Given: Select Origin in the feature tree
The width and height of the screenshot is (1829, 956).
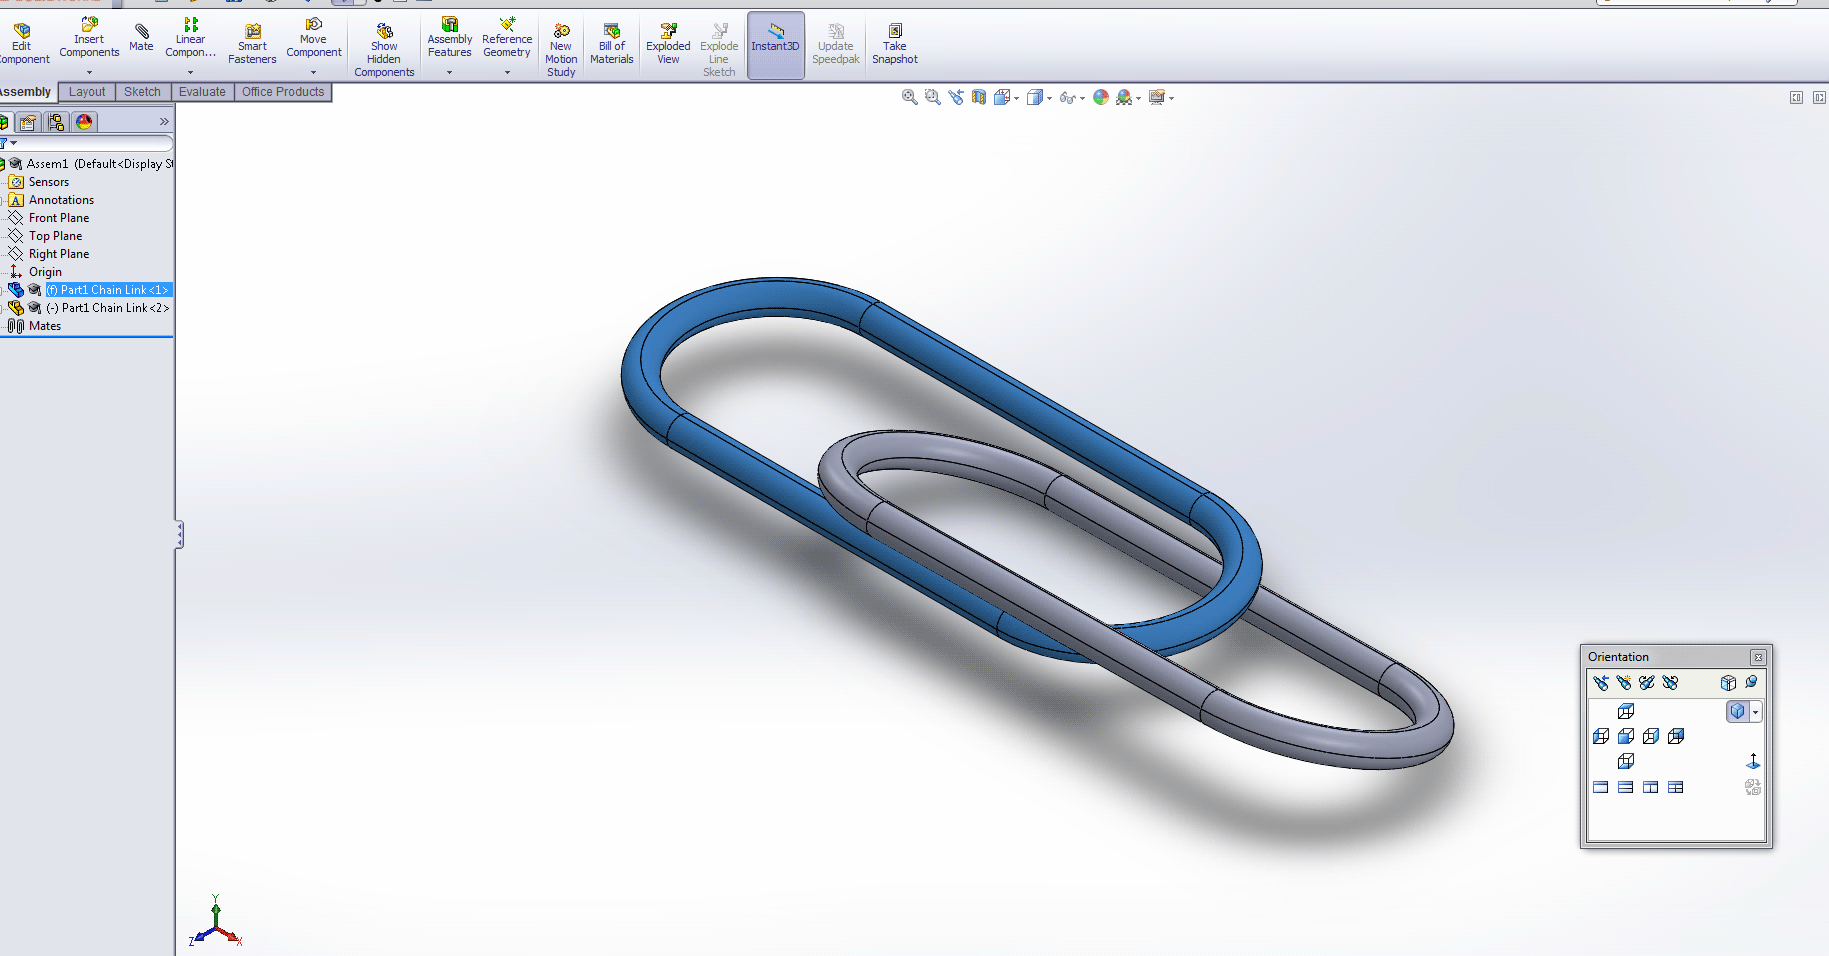Looking at the screenshot, I should tap(45, 272).
